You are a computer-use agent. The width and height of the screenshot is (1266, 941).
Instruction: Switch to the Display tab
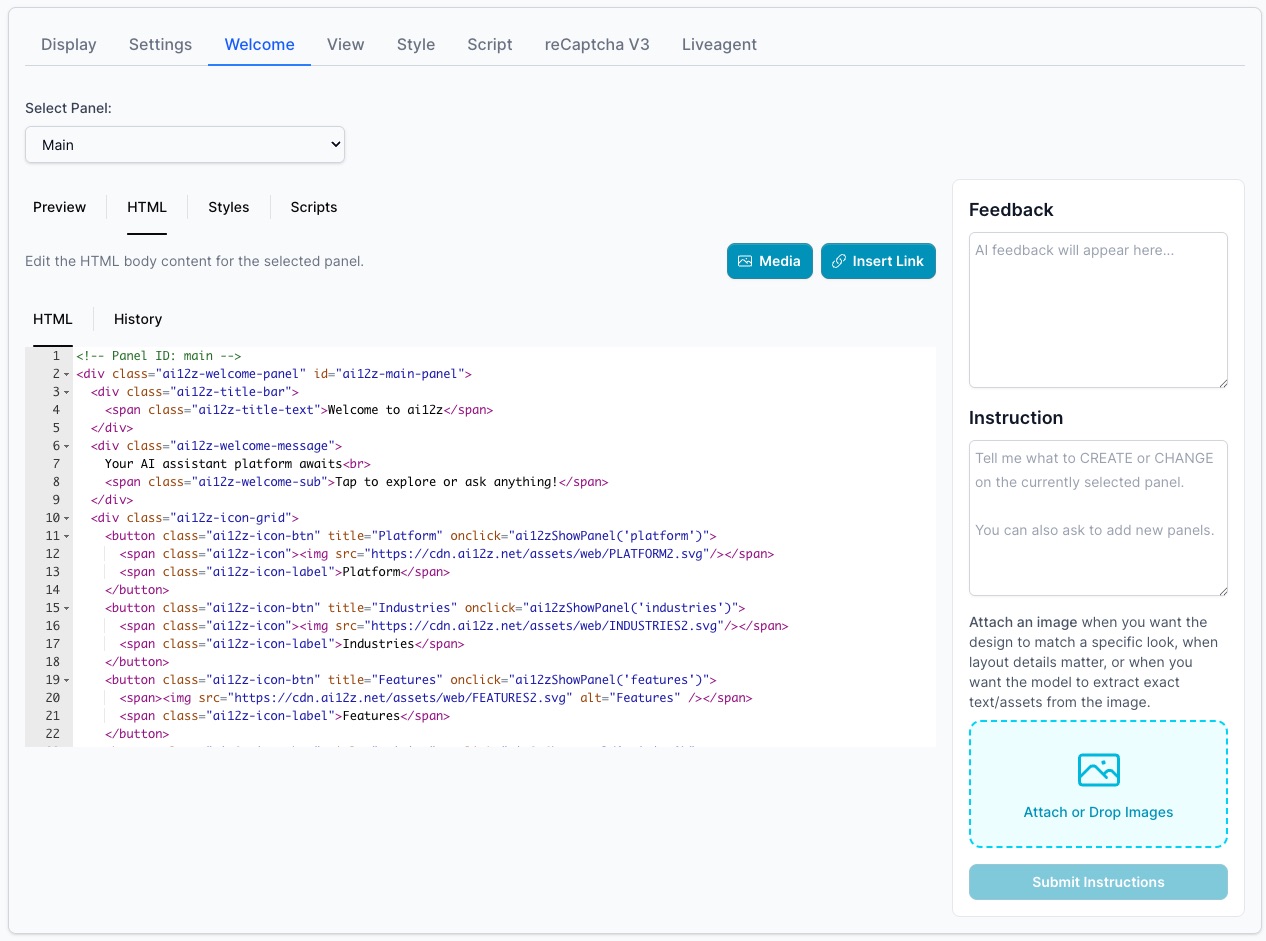68,44
